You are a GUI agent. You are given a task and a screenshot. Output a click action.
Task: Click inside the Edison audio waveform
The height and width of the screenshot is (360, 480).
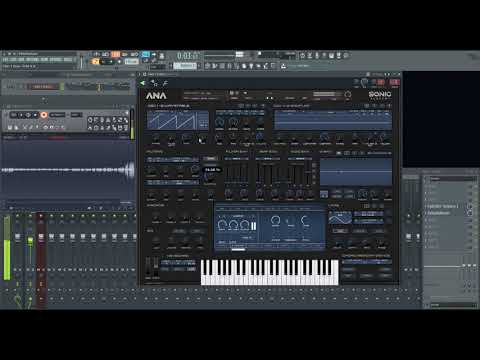click(x=68, y=170)
